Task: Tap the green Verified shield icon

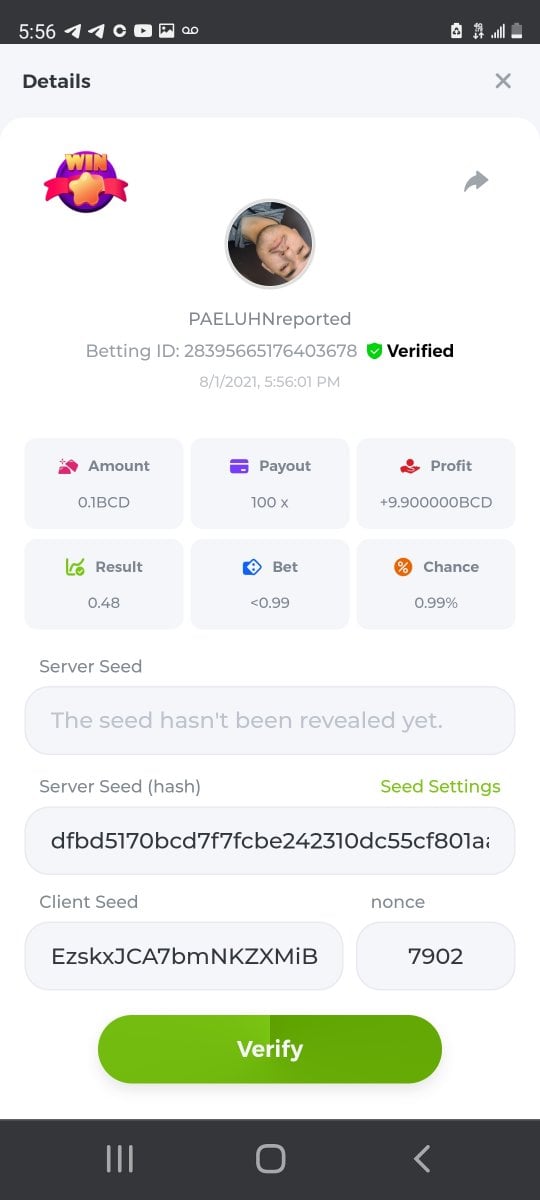Action: [x=374, y=351]
